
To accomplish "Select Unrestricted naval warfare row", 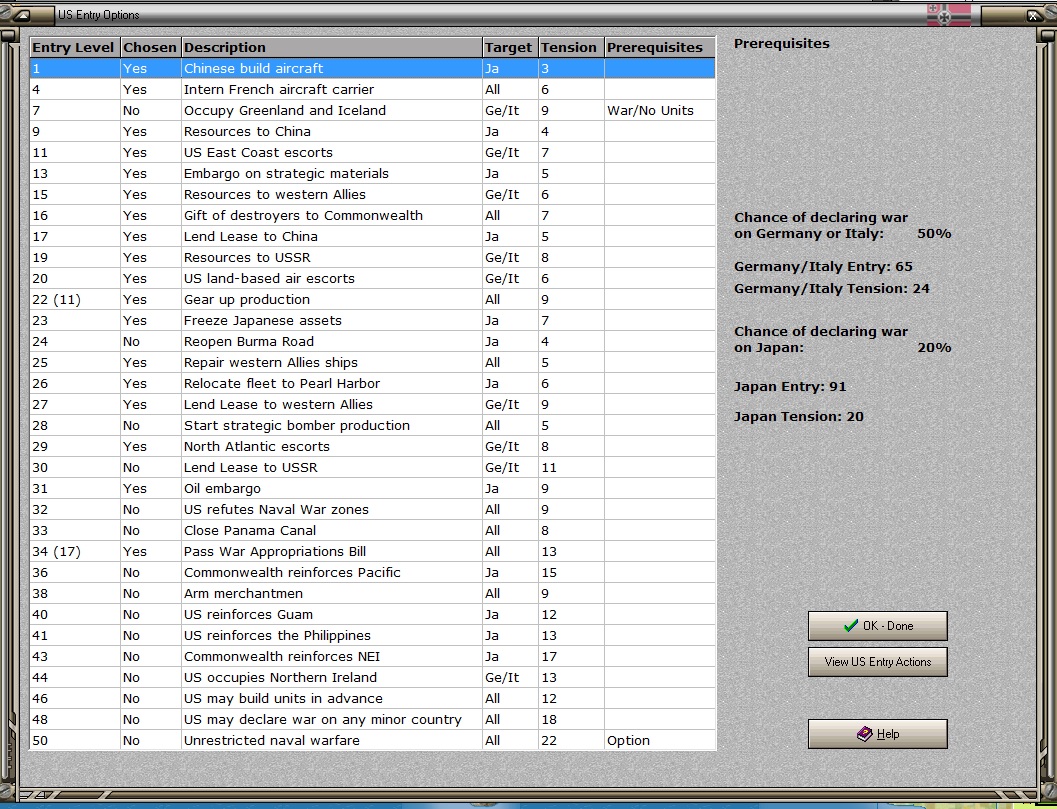I will (x=372, y=740).
